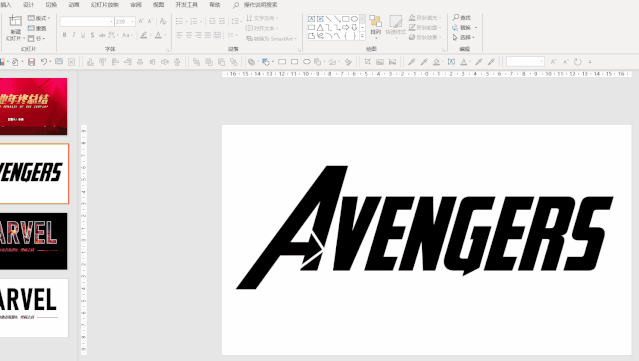The height and width of the screenshot is (361, 639).
Task: Open the line spacing dropdown
Action: click(236, 21)
